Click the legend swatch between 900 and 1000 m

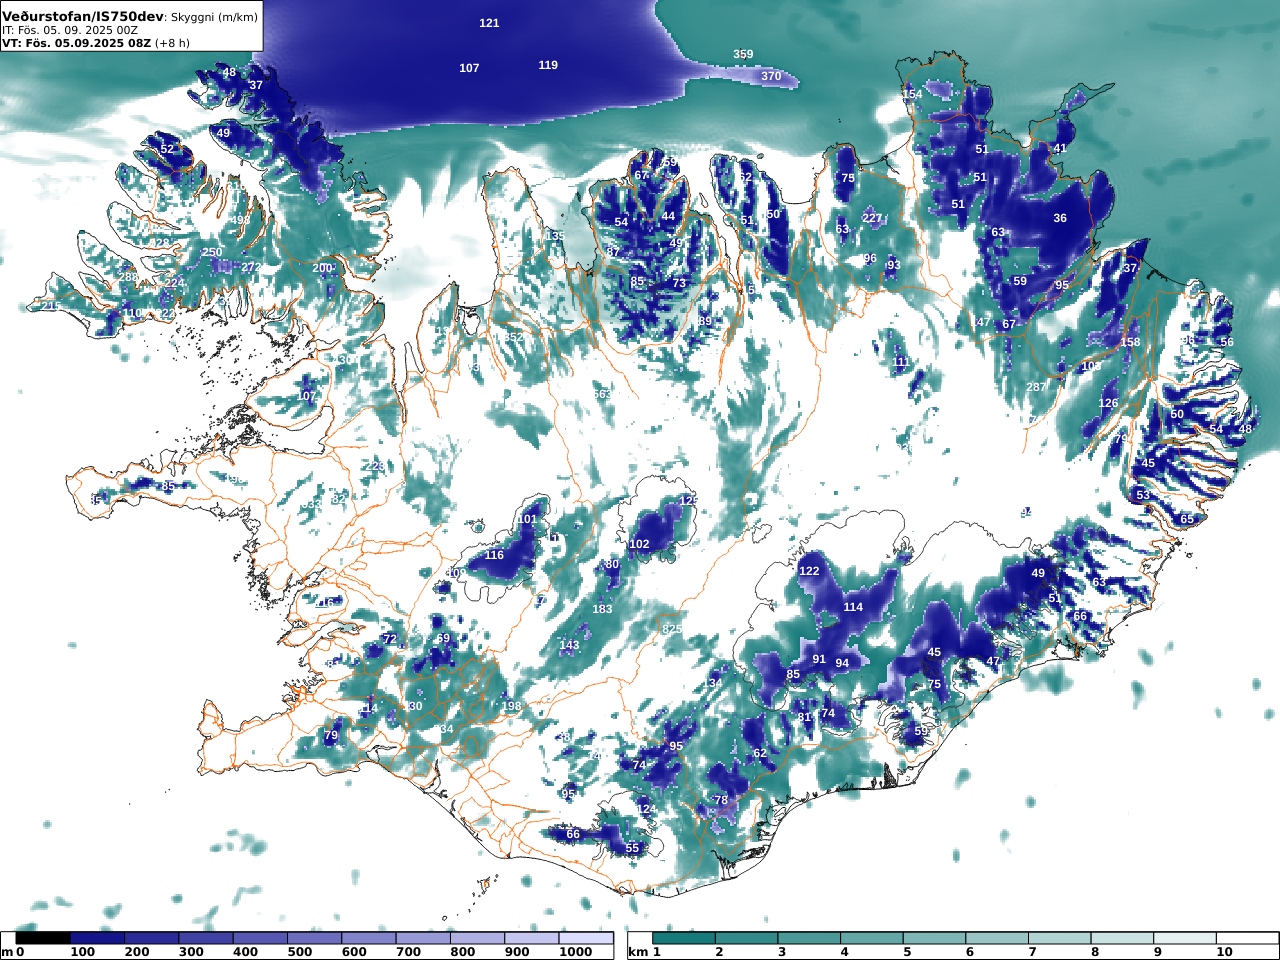530,938
